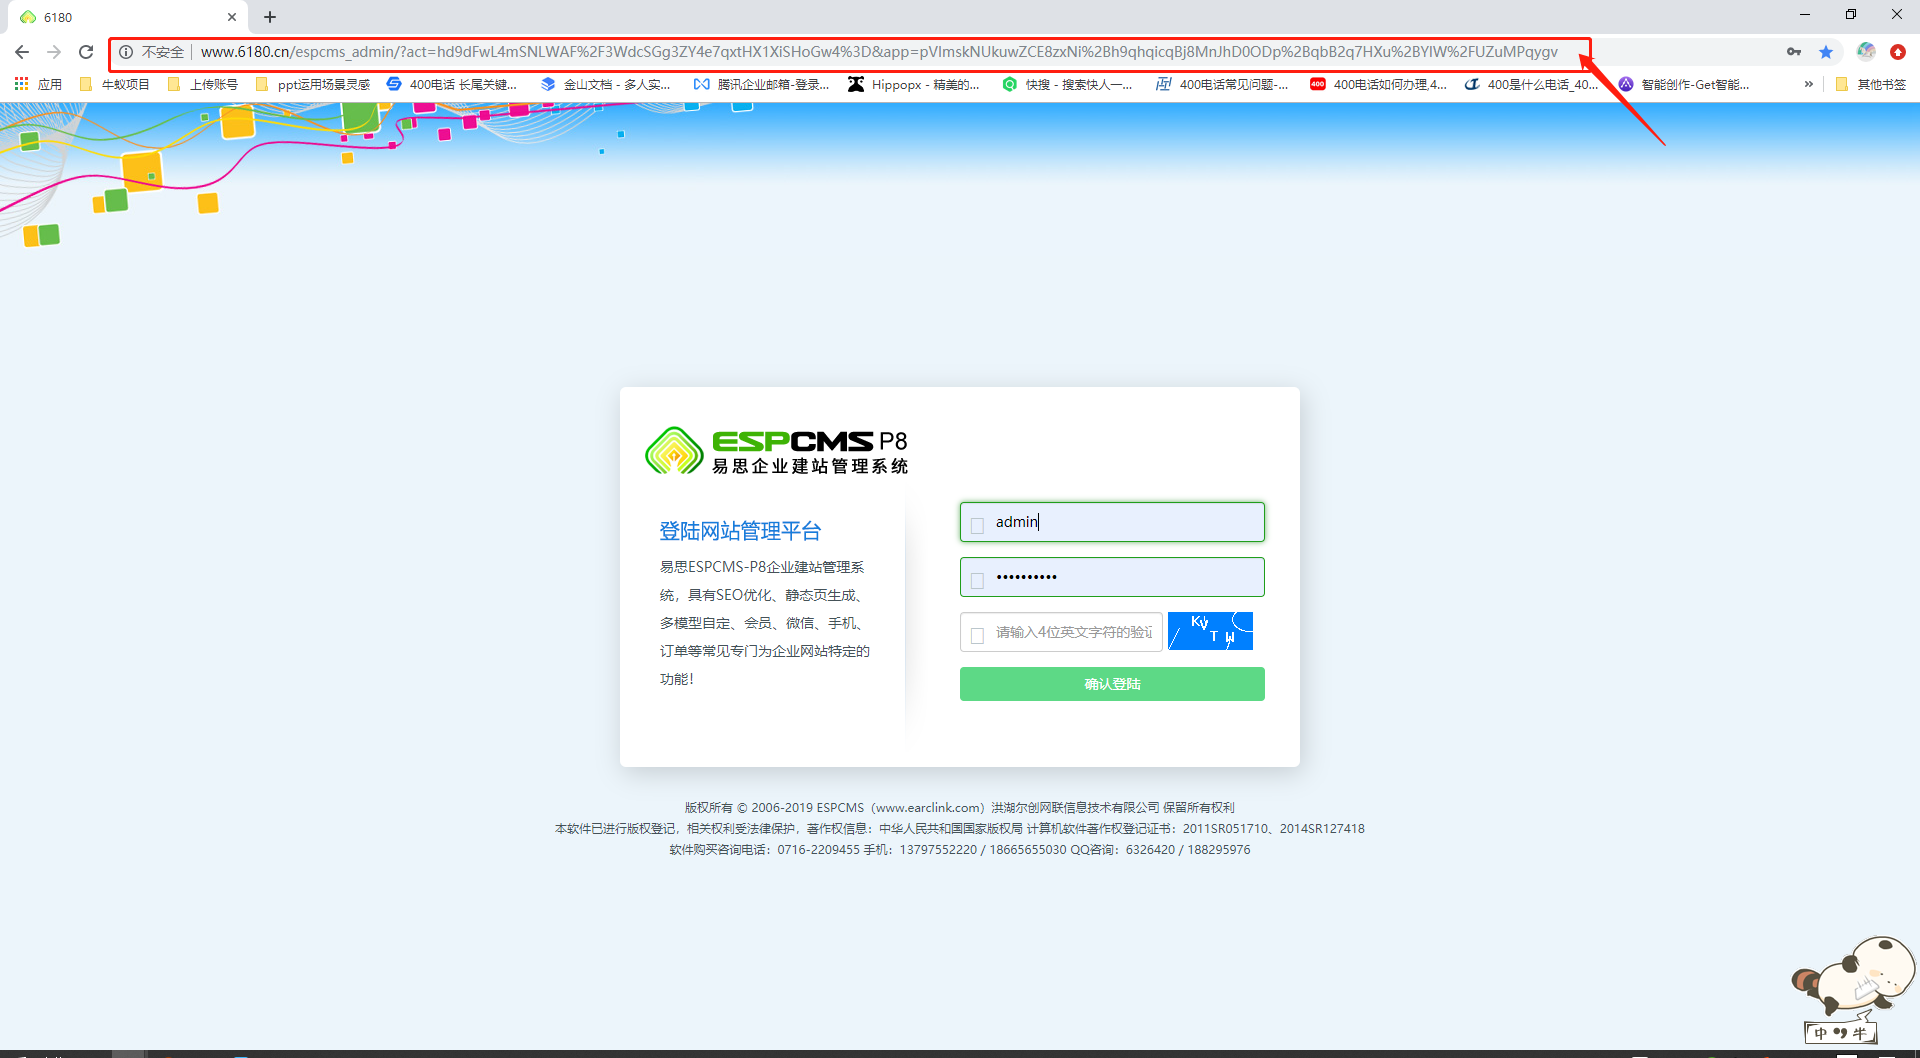This screenshot has height=1058, width=1920.
Task: Open the 金山文档 bookmark
Action: 606,84
